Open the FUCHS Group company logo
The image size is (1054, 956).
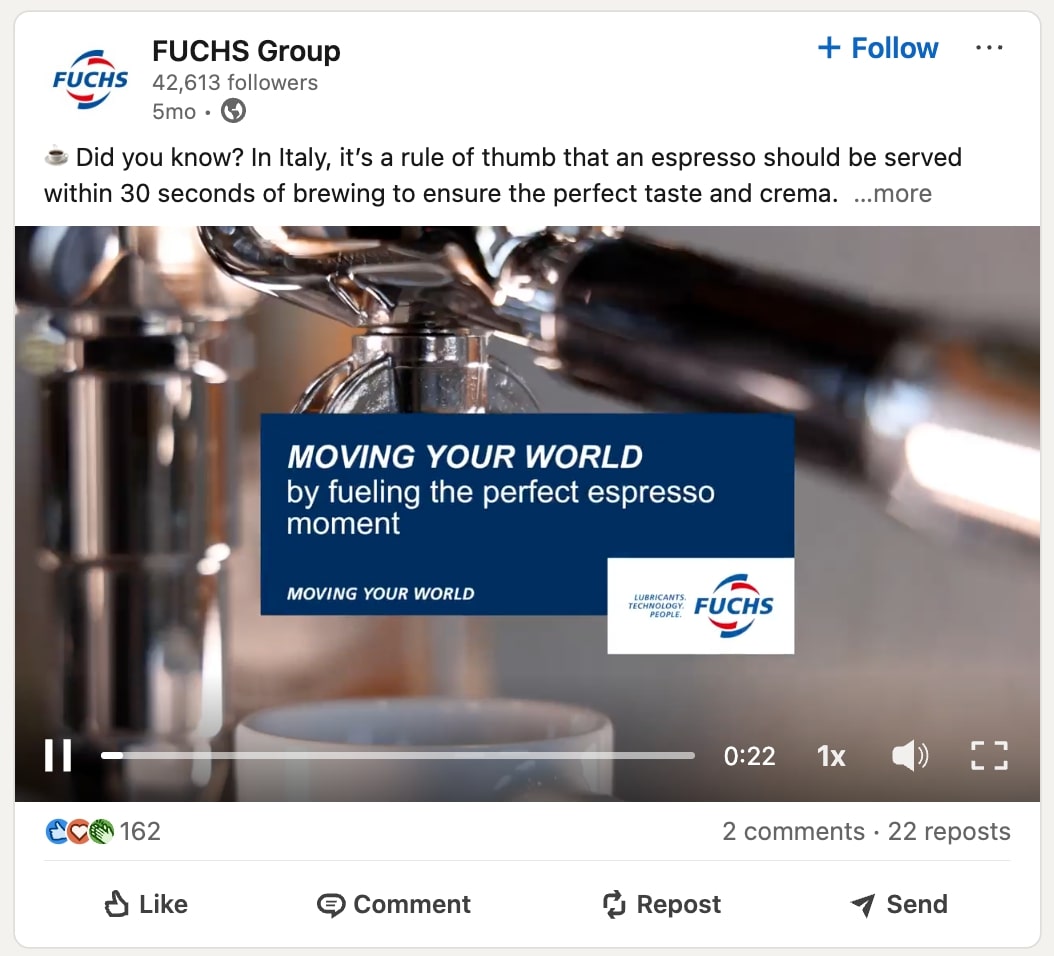90,79
